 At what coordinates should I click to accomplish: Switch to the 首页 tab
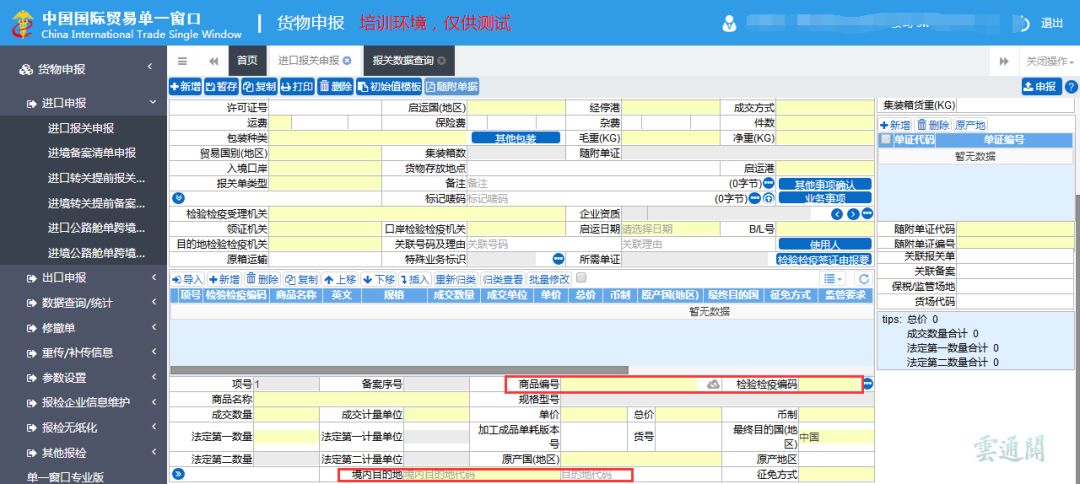(247, 61)
